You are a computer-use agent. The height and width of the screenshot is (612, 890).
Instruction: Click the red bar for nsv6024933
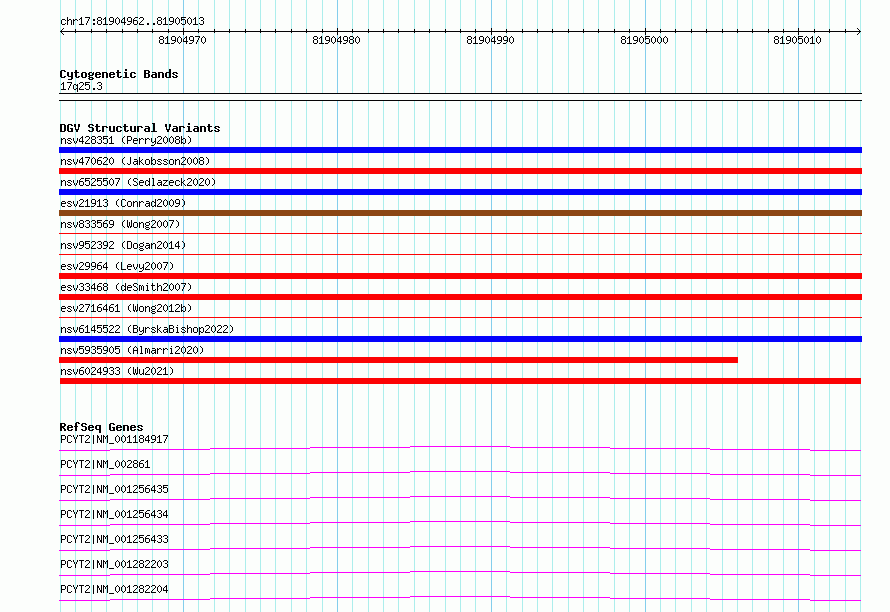click(x=460, y=381)
